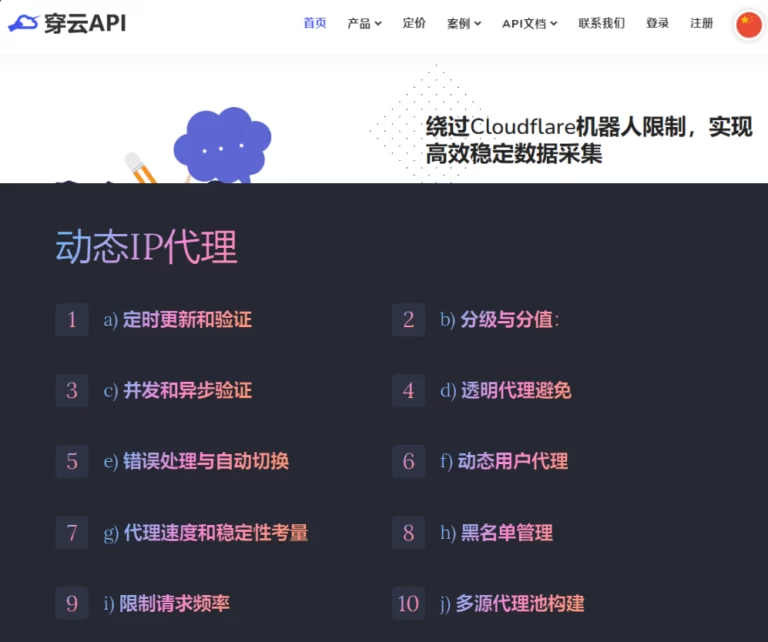Select item d) 透明代理避免
Image resolution: width=768 pixels, height=642 pixels.
[x=505, y=390]
